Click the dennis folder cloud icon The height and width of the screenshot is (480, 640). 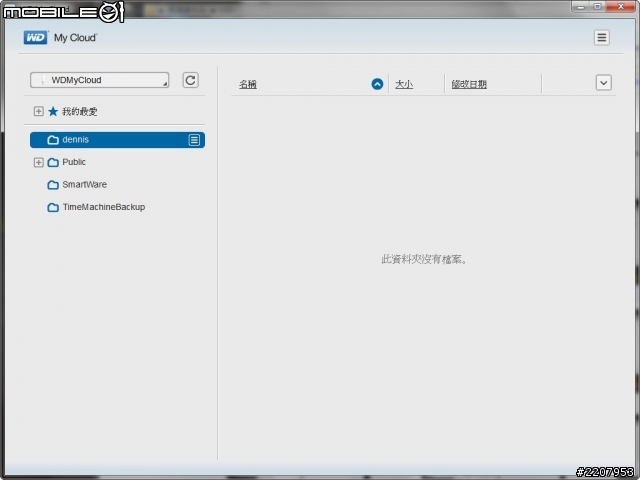[53, 140]
